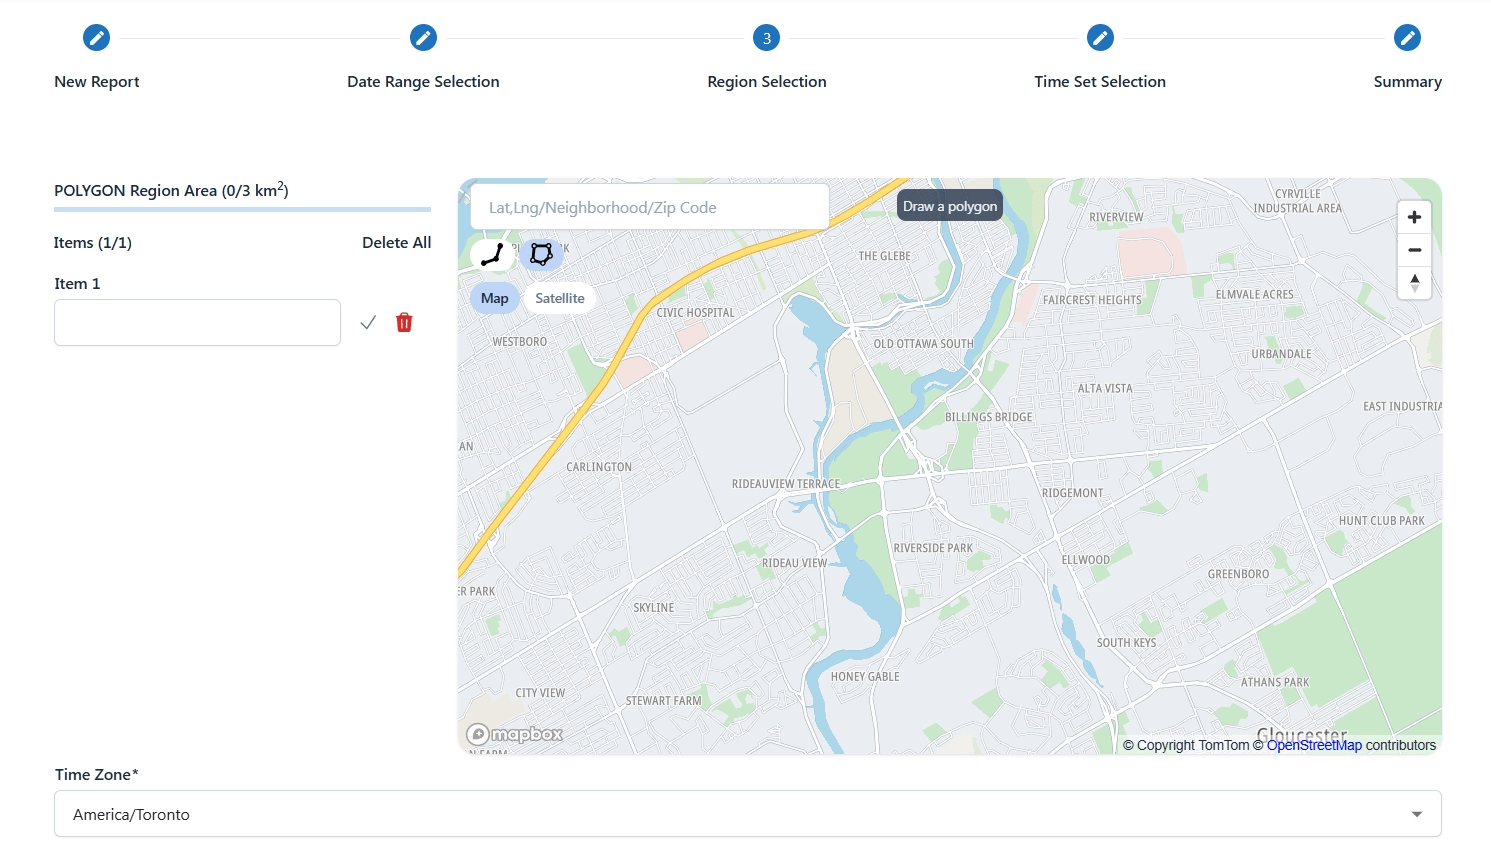The width and height of the screenshot is (1491, 843).
Task: Click the 'THE GLEBE' map label
Action: tap(884, 256)
